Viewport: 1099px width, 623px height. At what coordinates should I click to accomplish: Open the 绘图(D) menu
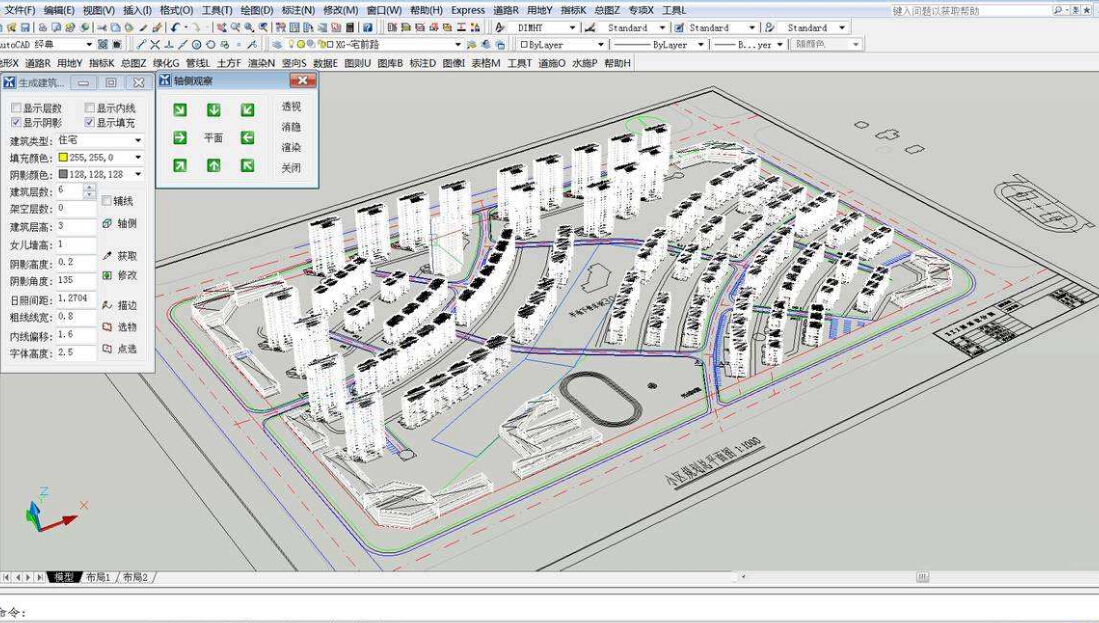(x=256, y=10)
